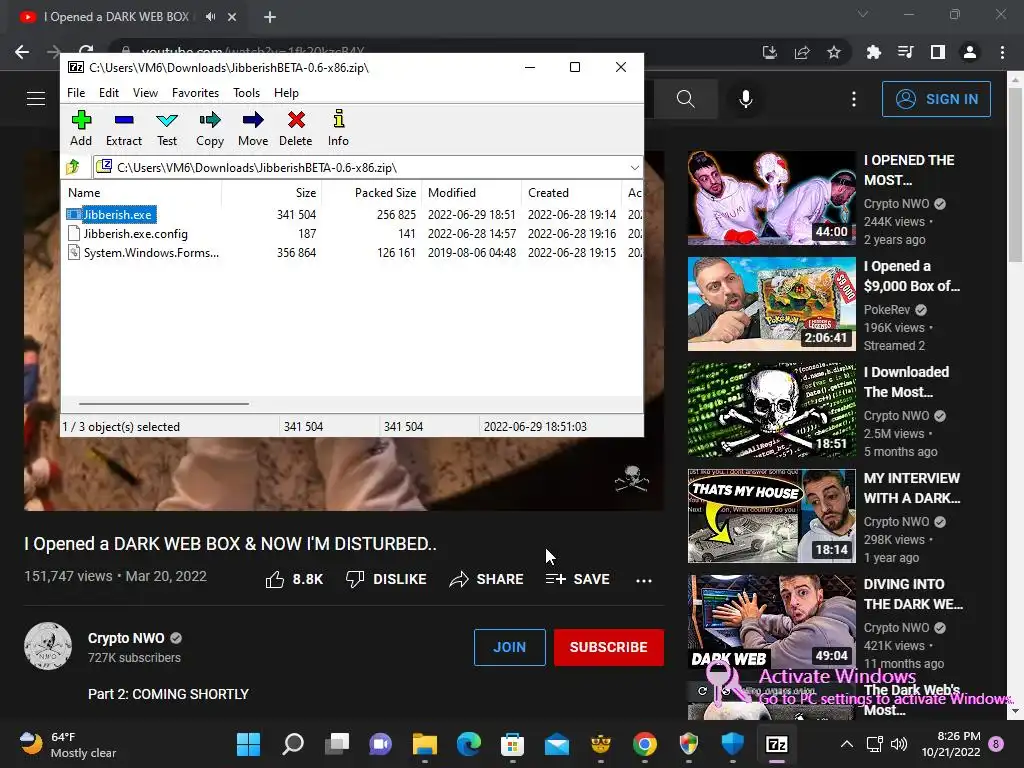1024x768 pixels.
Task: Choose the Move toolbar icon
Action: point(253,128)
